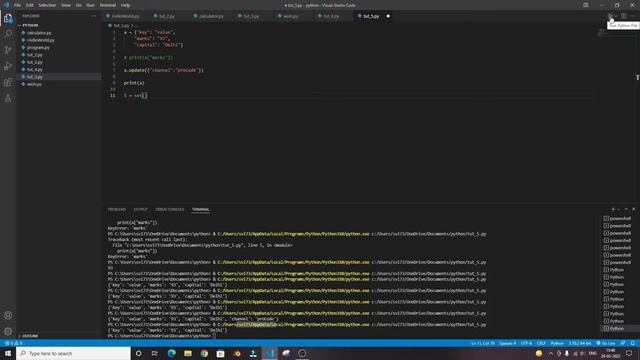Screen dimensions: 640x360
Task: Open Microsoft Edge from taskbar
Action: (x=171, y=353)
